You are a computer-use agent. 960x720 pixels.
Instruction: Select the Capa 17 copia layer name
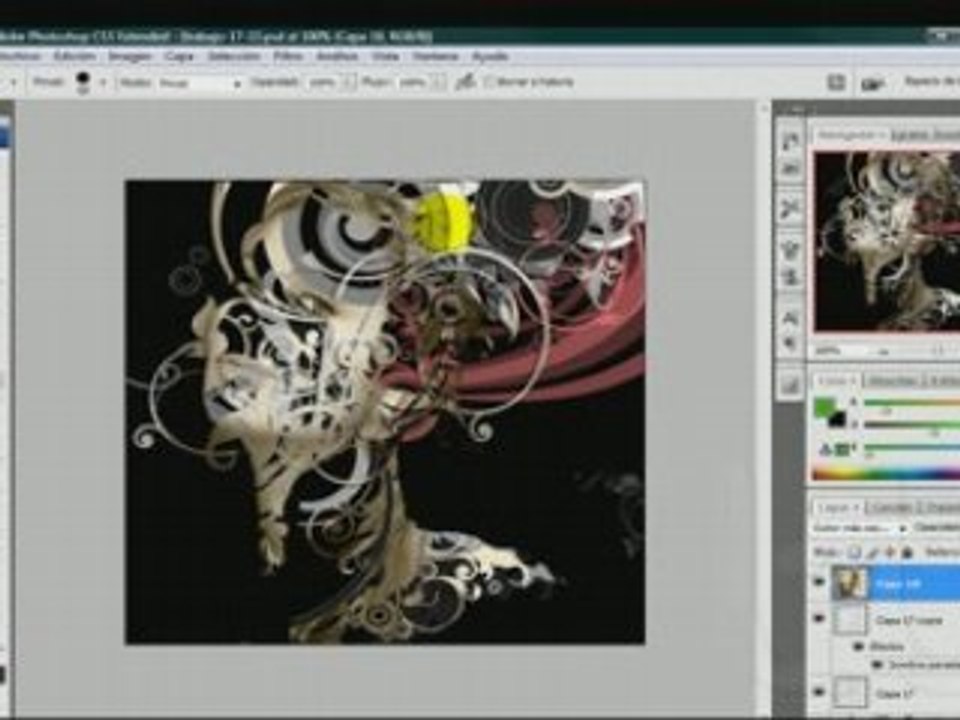[909, 620]
